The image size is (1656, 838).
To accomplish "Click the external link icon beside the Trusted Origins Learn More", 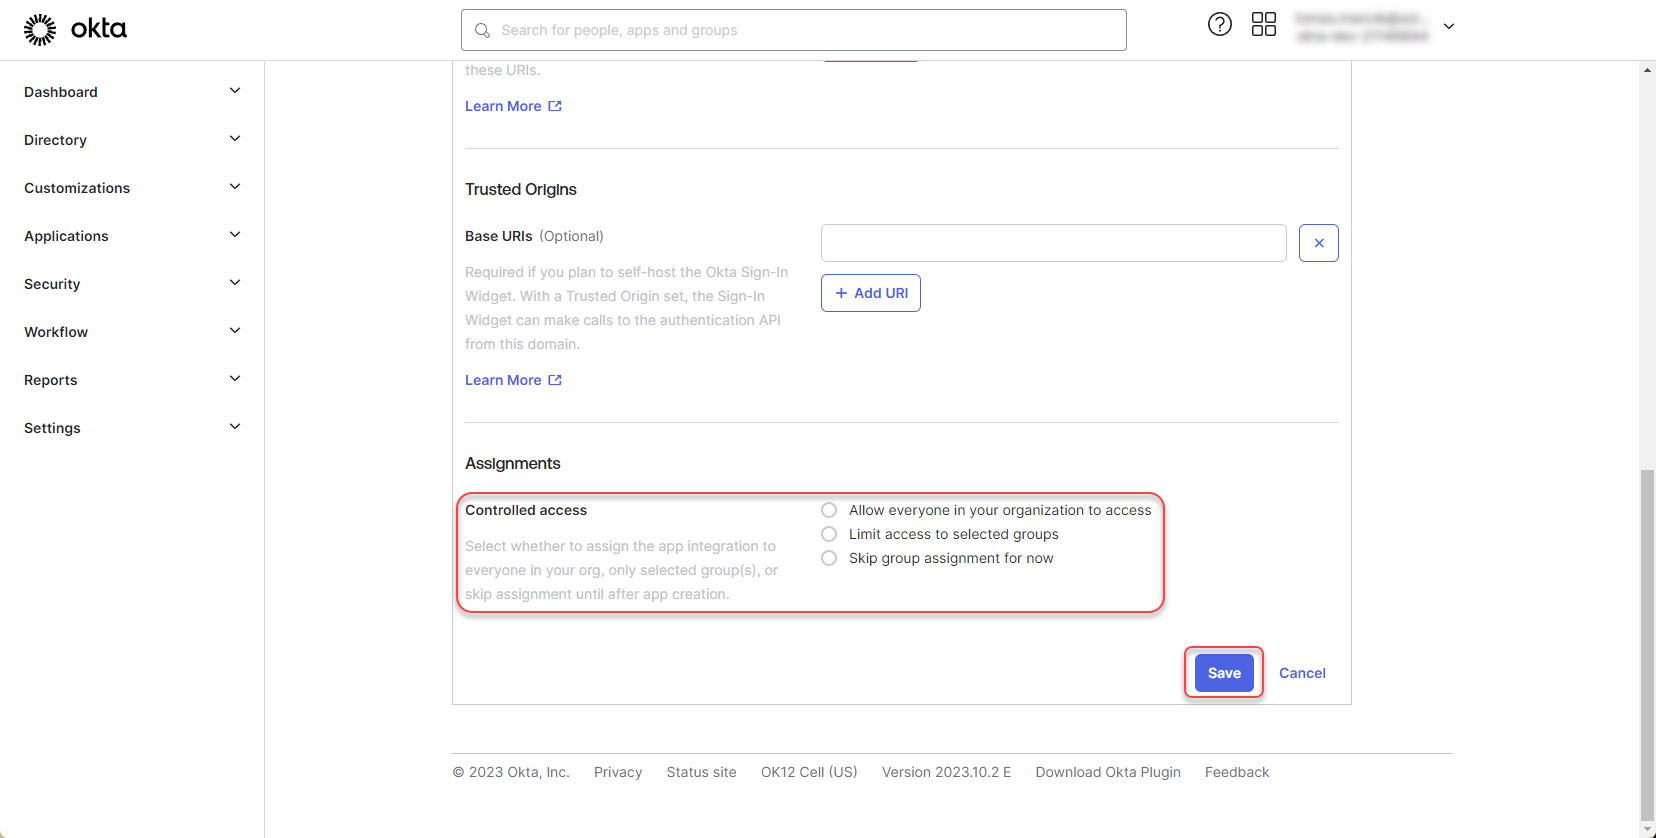I will pos(555,380).
